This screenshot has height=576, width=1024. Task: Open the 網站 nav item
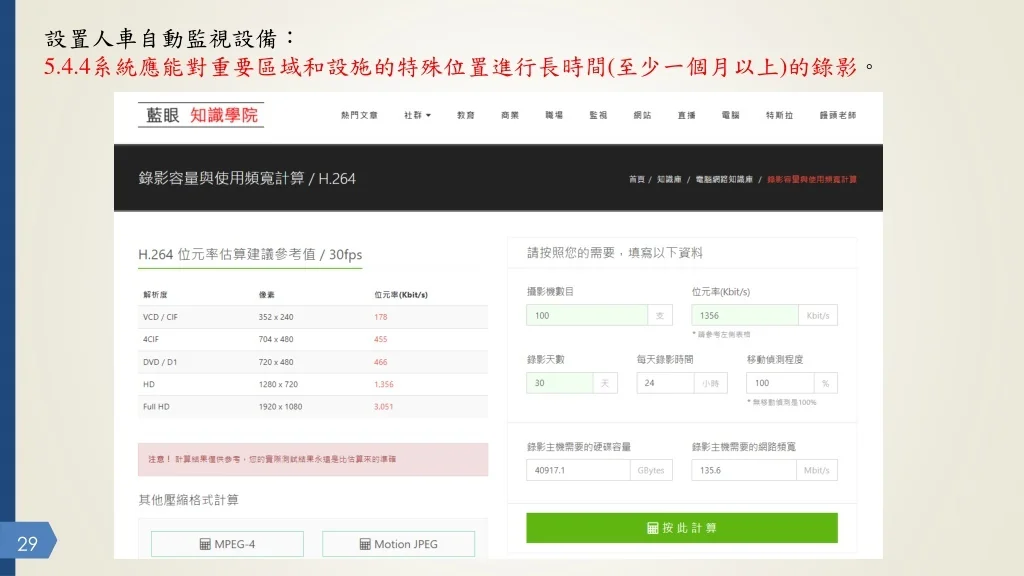[x=643, y=115]
